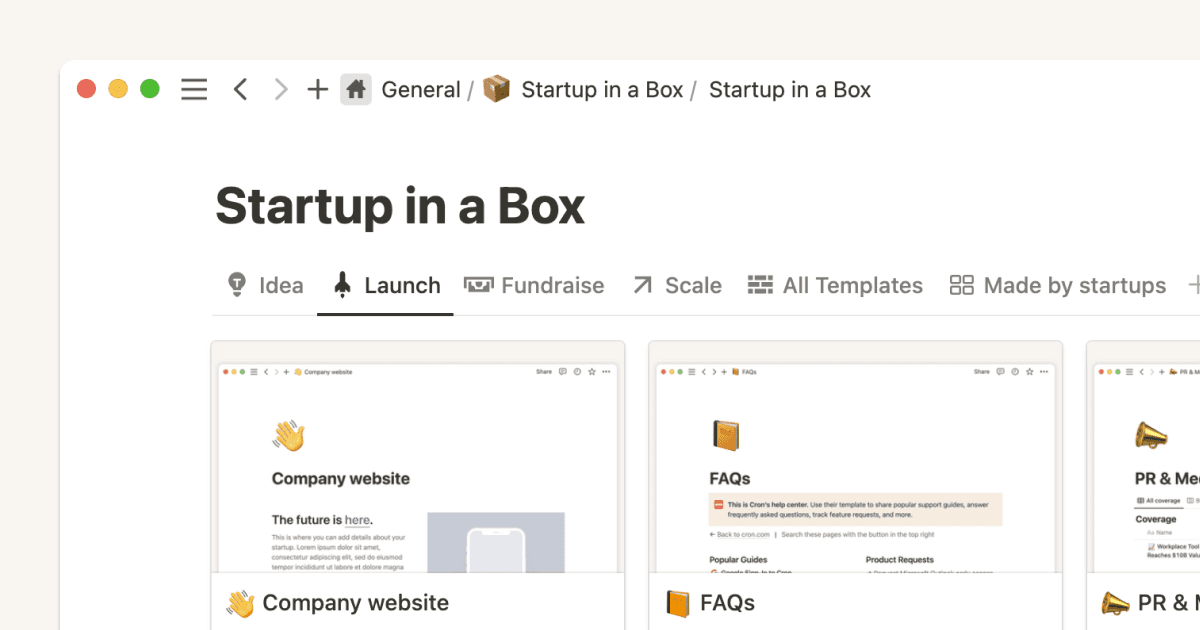1200x630 pixels.
Task: Click the forward navigation chevron
Action: tap(280, 89)
